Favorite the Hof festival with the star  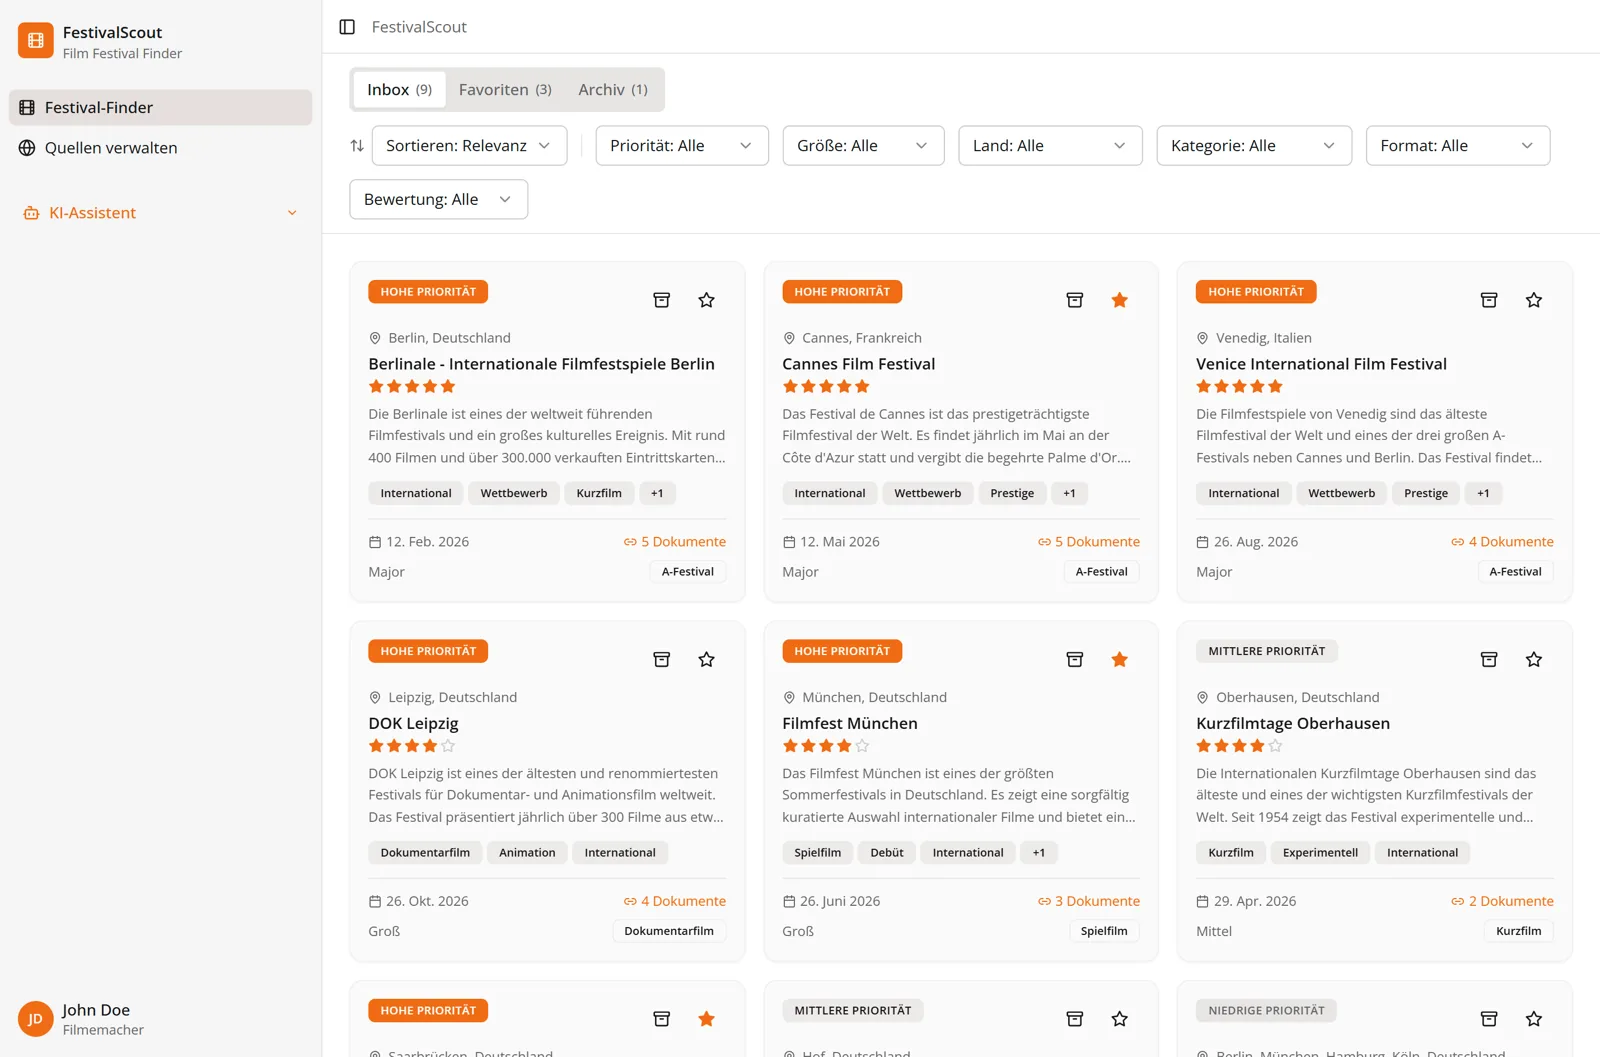pyautogui.click(x=1119, y=1018)
